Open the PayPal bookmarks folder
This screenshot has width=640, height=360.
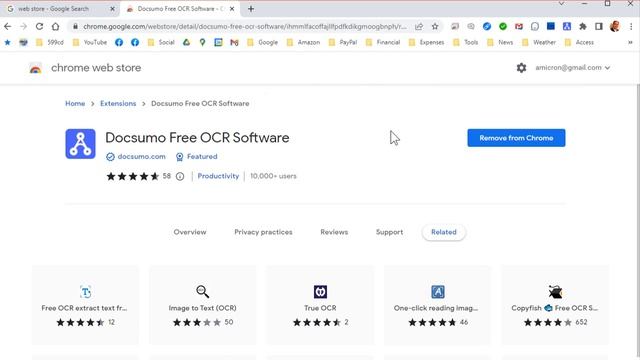[x=342, y=42]
